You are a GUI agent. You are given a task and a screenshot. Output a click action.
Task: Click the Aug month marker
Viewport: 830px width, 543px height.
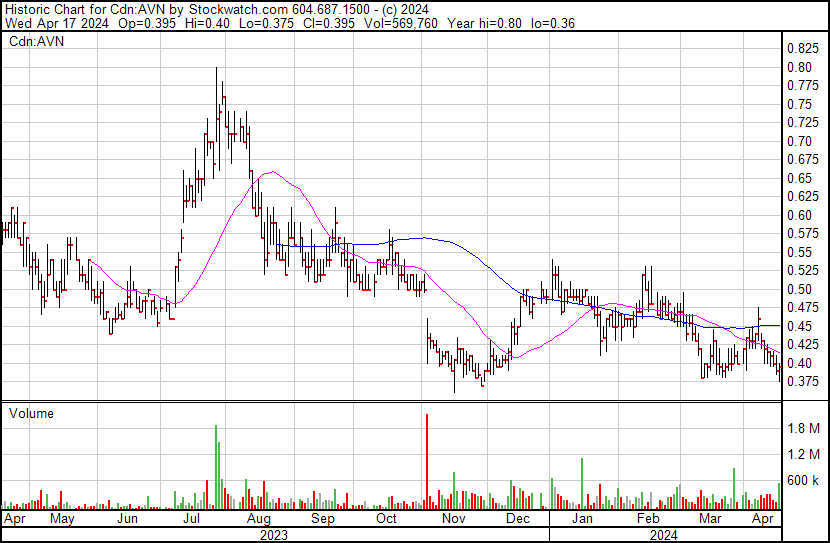[x=258, y=520]
